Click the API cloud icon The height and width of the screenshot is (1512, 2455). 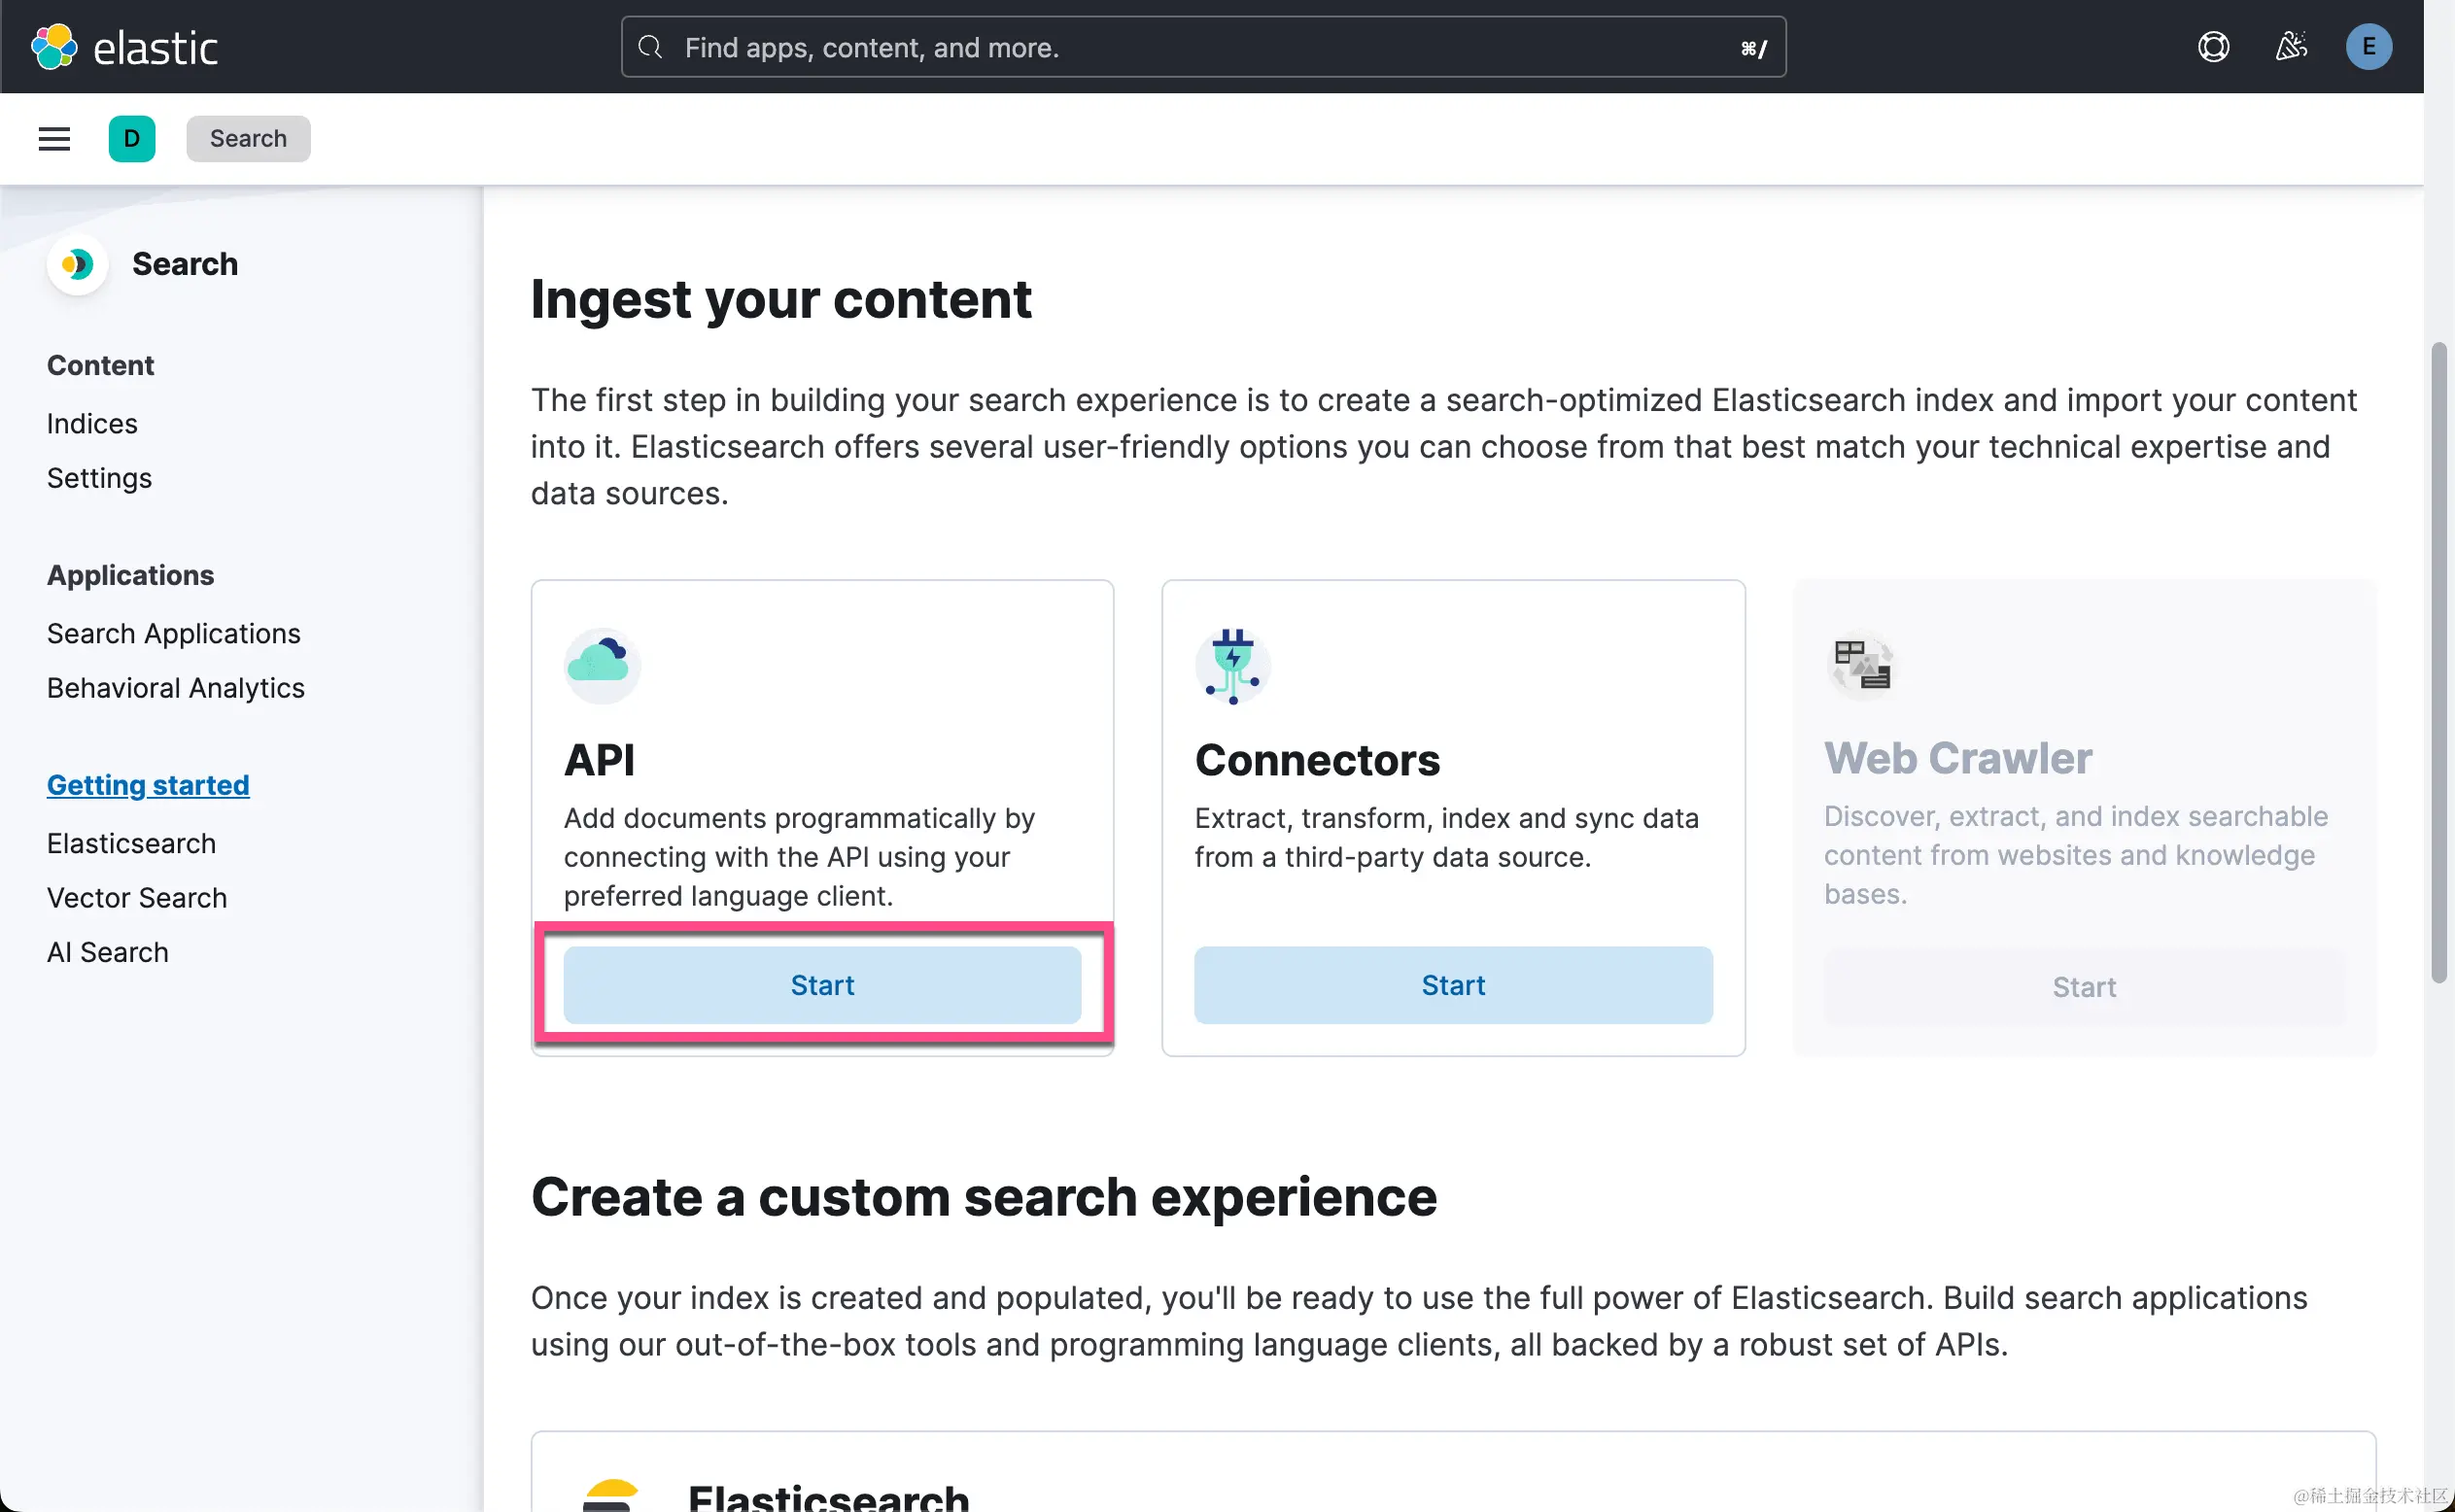(601, 664)
